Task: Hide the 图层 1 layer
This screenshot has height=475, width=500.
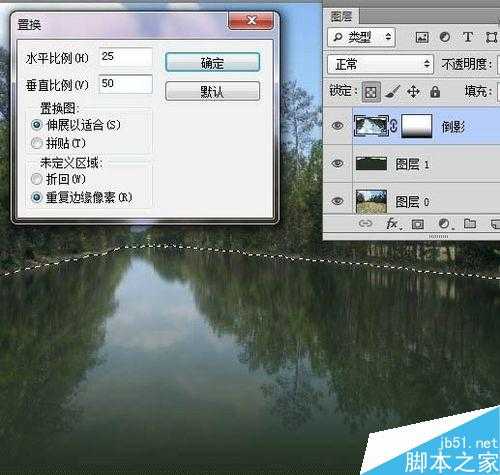Action: (337, 163)
